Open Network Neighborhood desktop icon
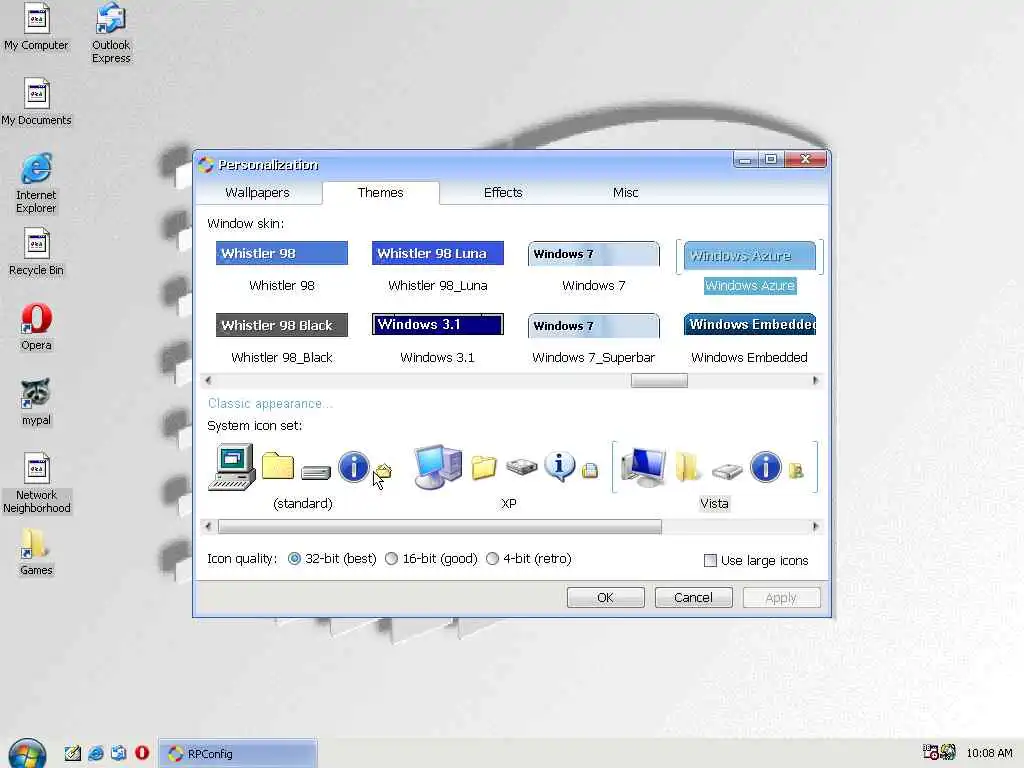Screen dimensions: 1024x768 coord(37,483)
